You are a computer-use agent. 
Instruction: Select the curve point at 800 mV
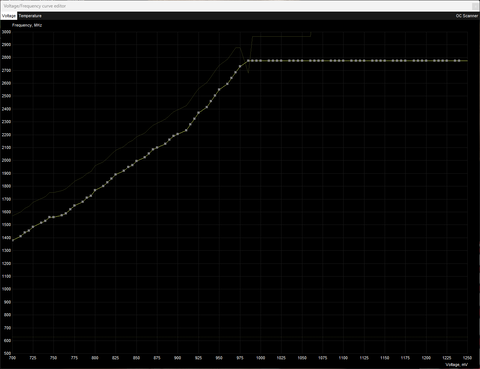tap(95, 190)
